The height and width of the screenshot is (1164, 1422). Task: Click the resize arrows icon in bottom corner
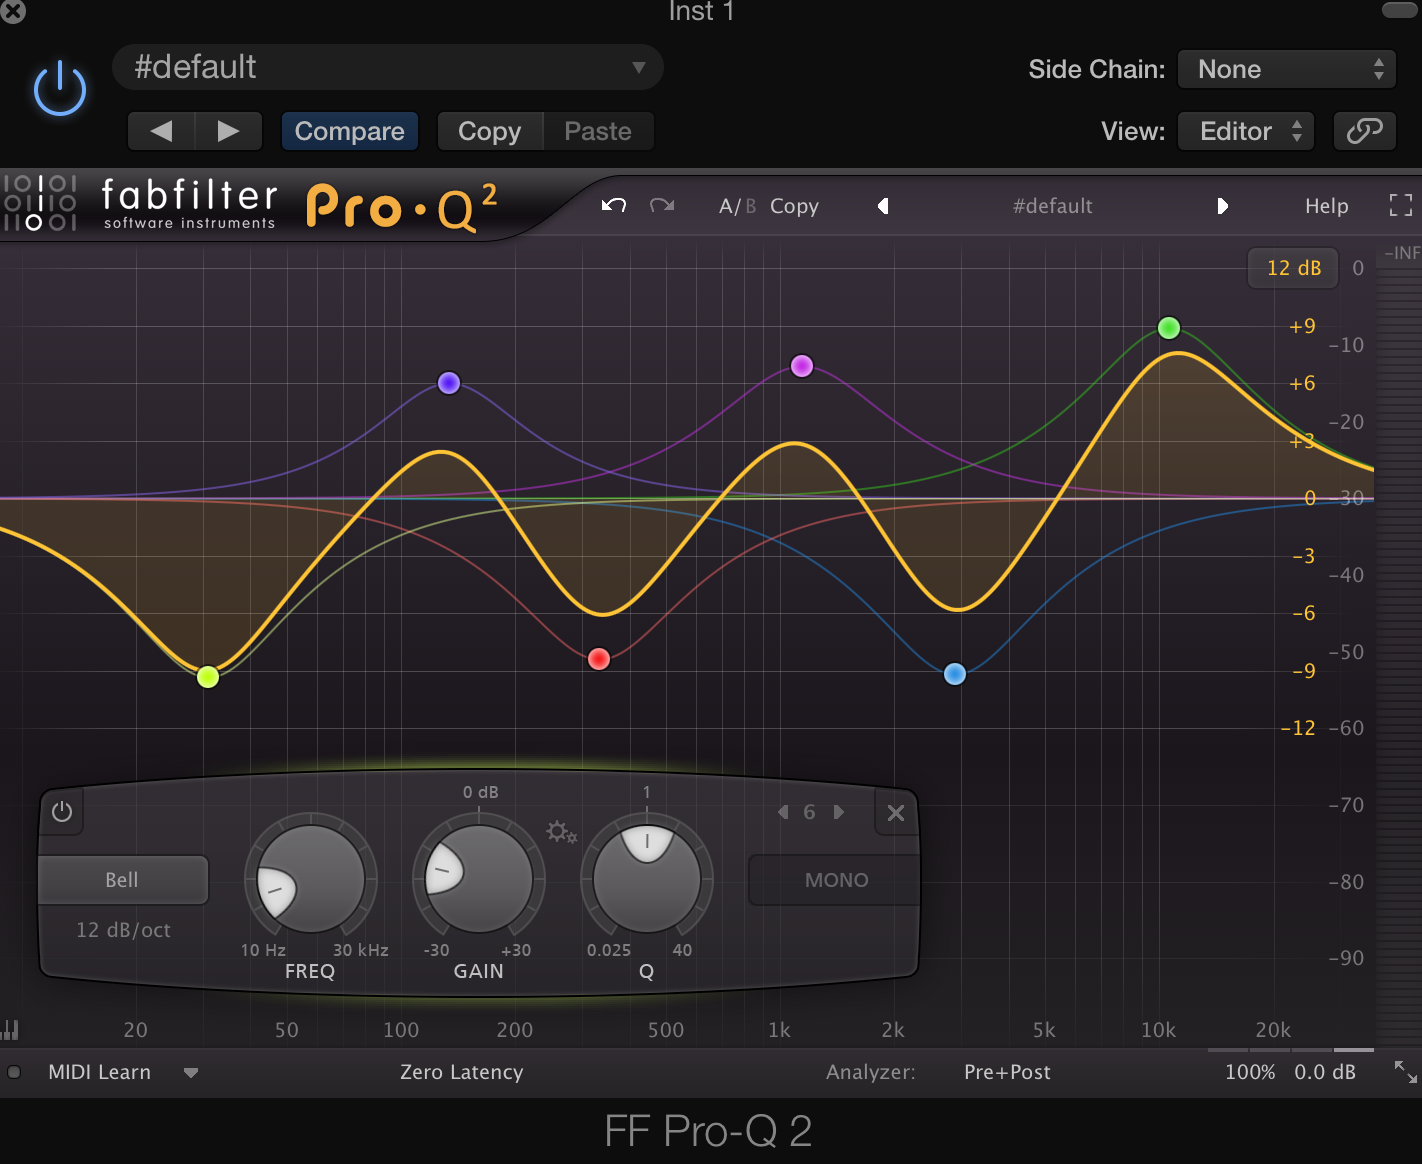coord(1405,1072)
